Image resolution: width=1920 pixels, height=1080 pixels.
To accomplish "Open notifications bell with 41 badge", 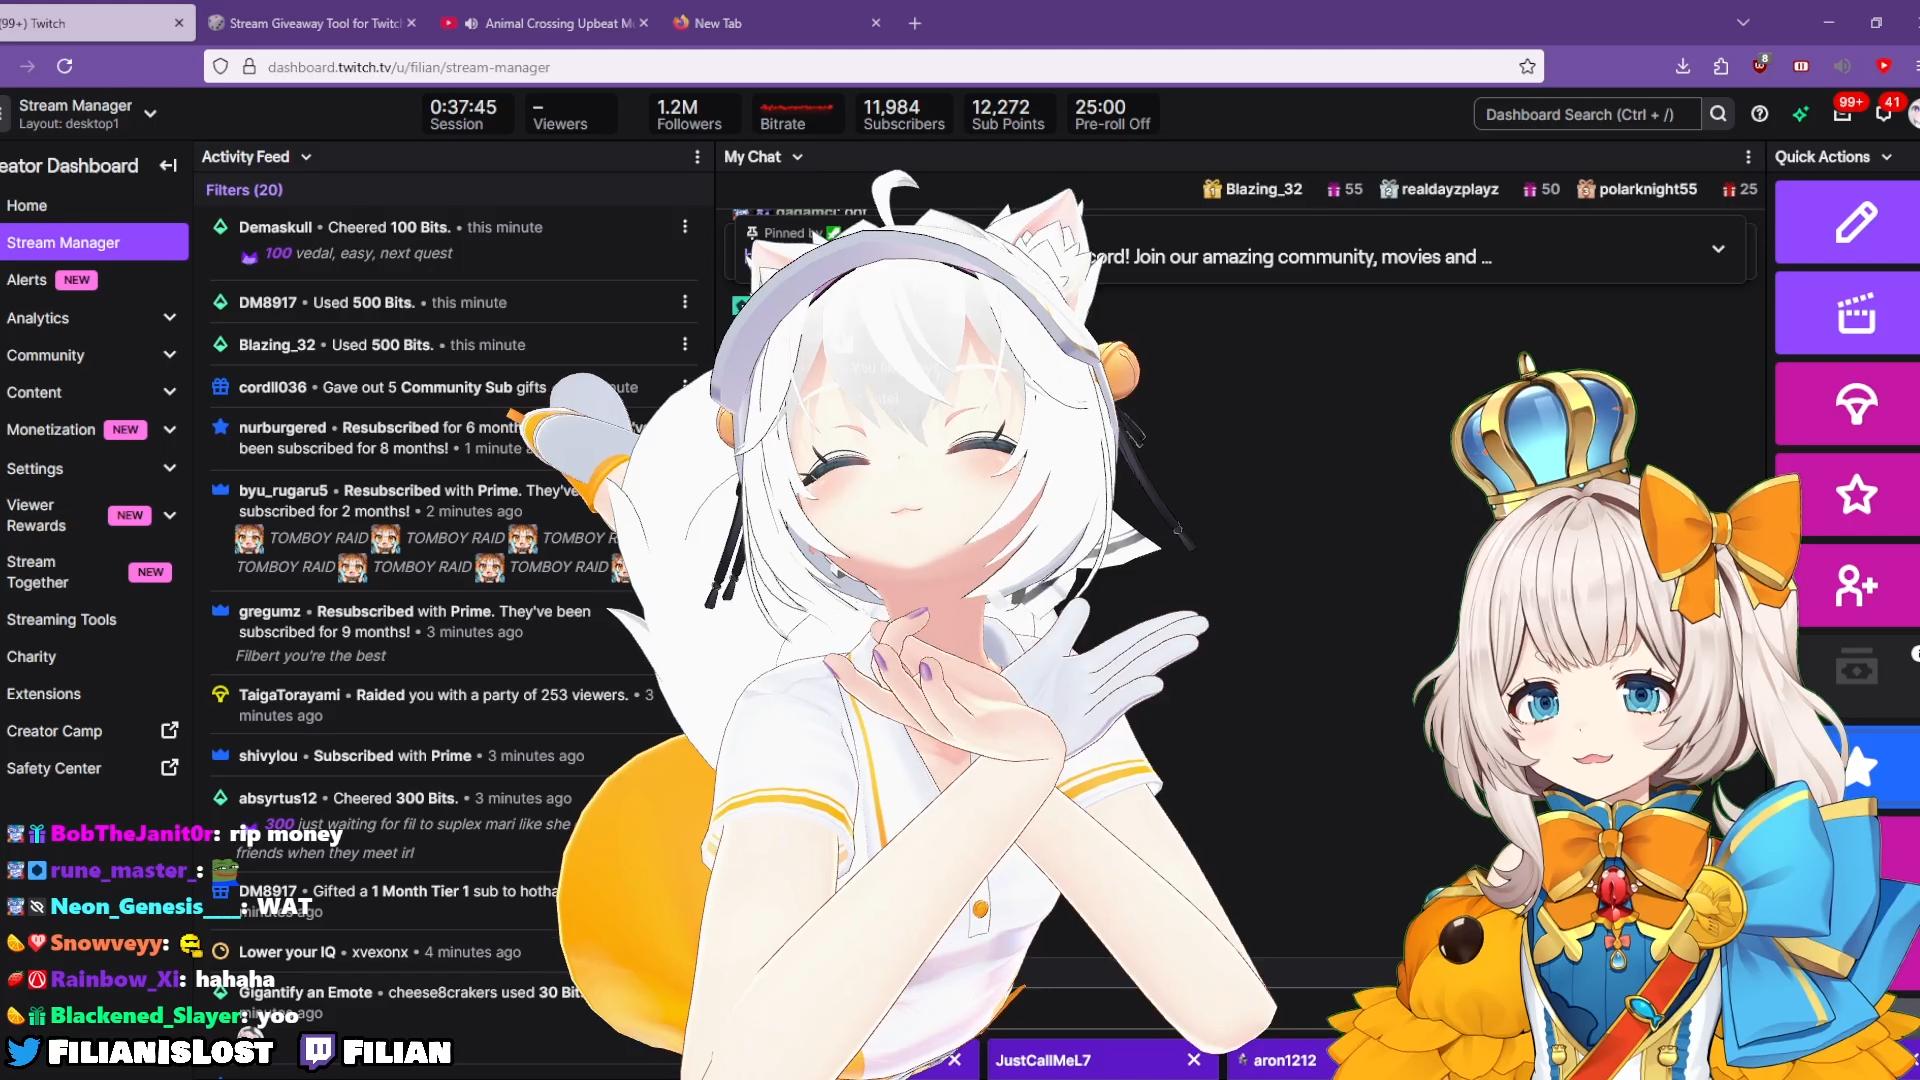I will coord(1884,114).
